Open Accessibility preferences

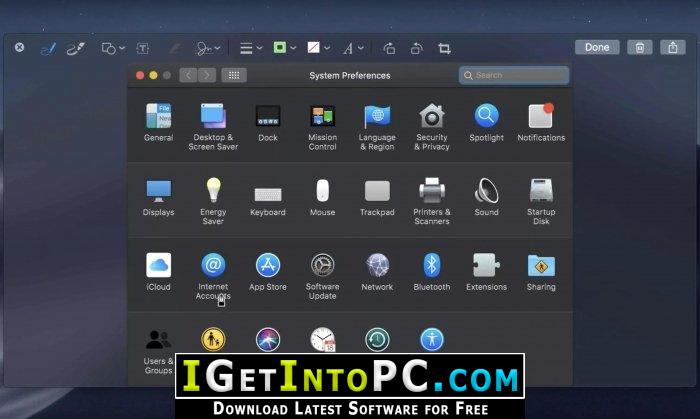pos(432,339)
